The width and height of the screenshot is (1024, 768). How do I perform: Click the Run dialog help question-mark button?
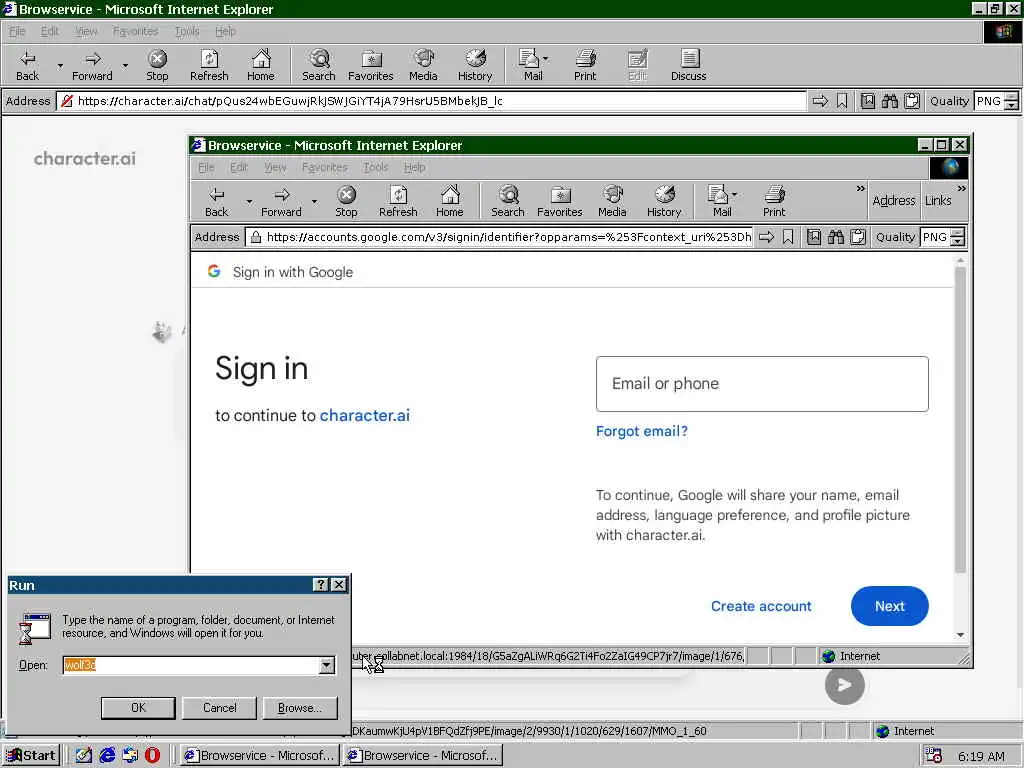[321, 585]
